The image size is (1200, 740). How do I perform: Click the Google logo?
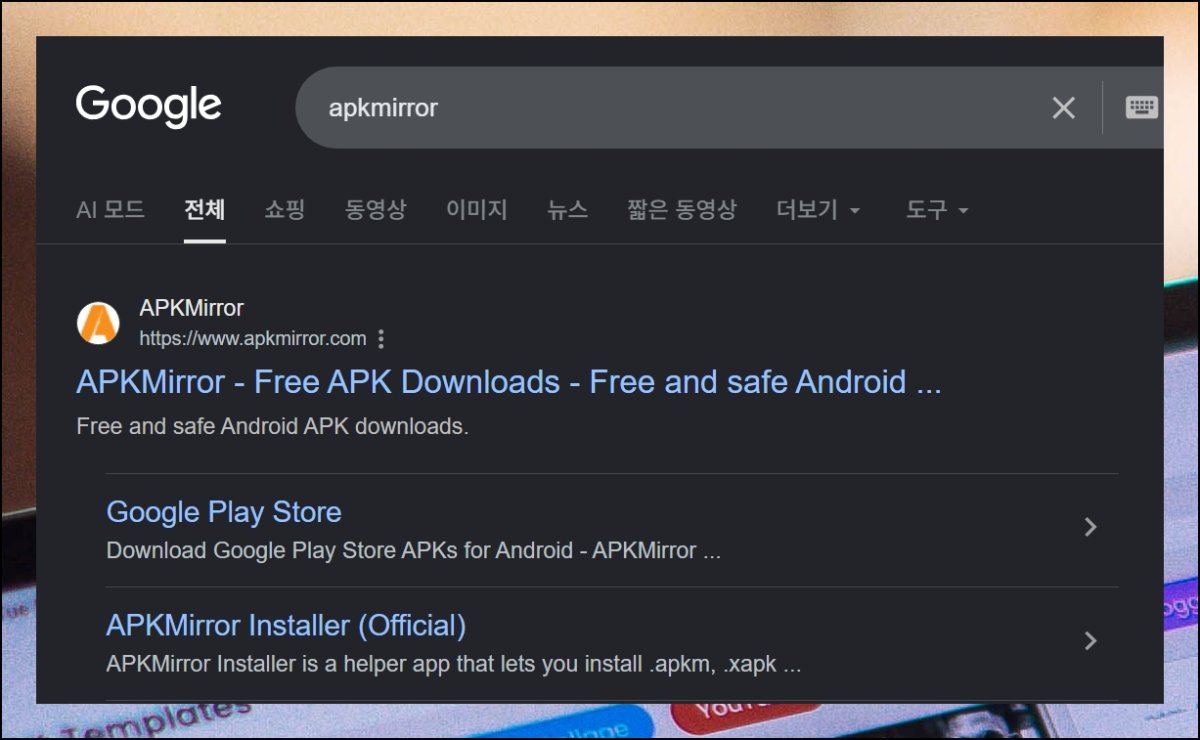click(x=148, y=106)
